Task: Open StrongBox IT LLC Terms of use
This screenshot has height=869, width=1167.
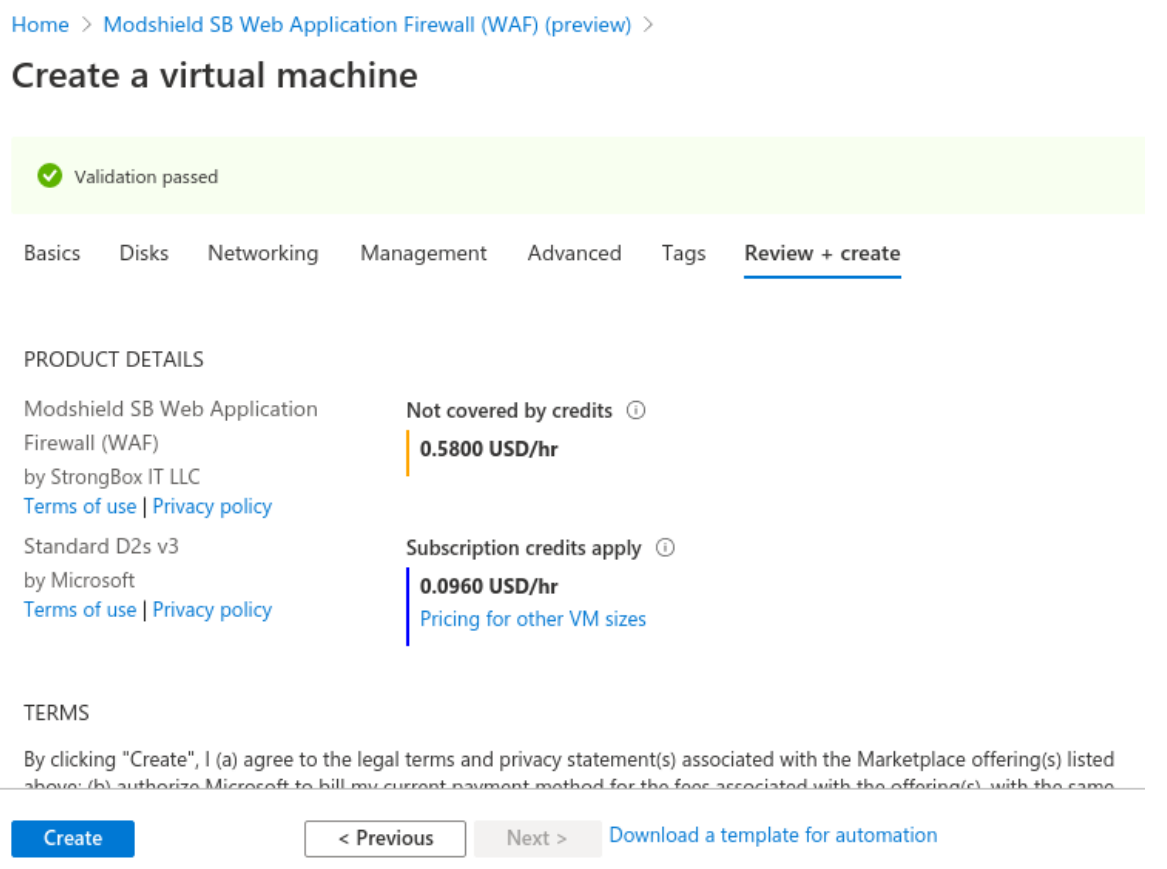Action: coord(80,507)
